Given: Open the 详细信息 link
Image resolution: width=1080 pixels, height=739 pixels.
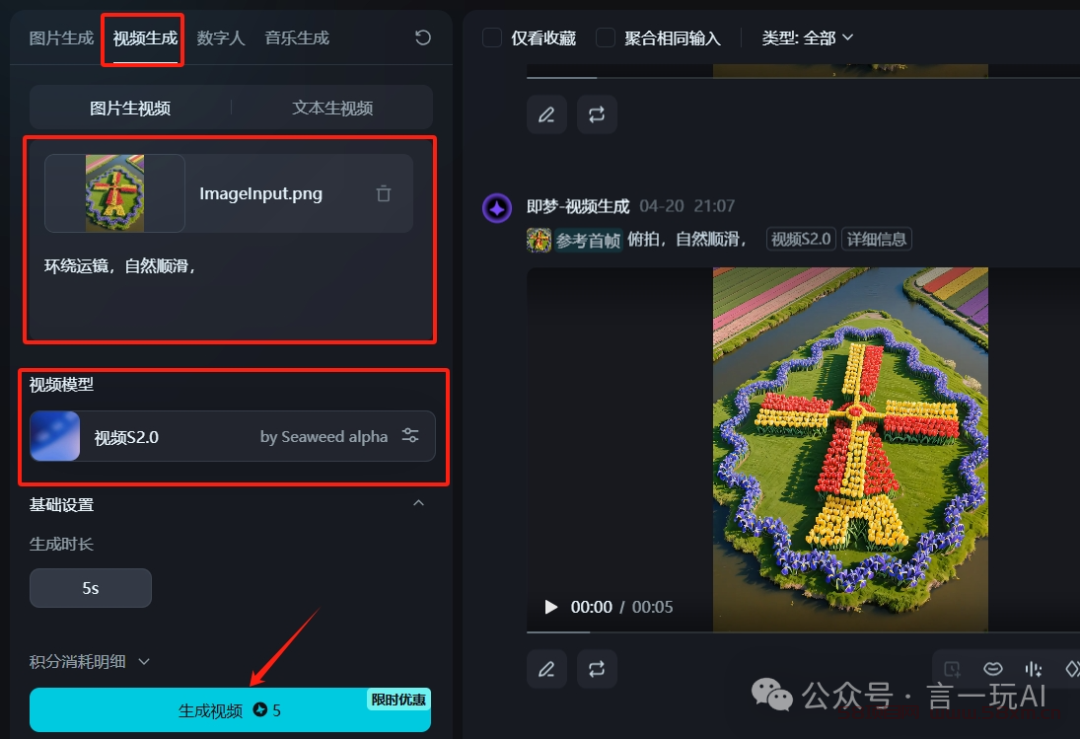Looking at the screenshot, I should [876, 239].
